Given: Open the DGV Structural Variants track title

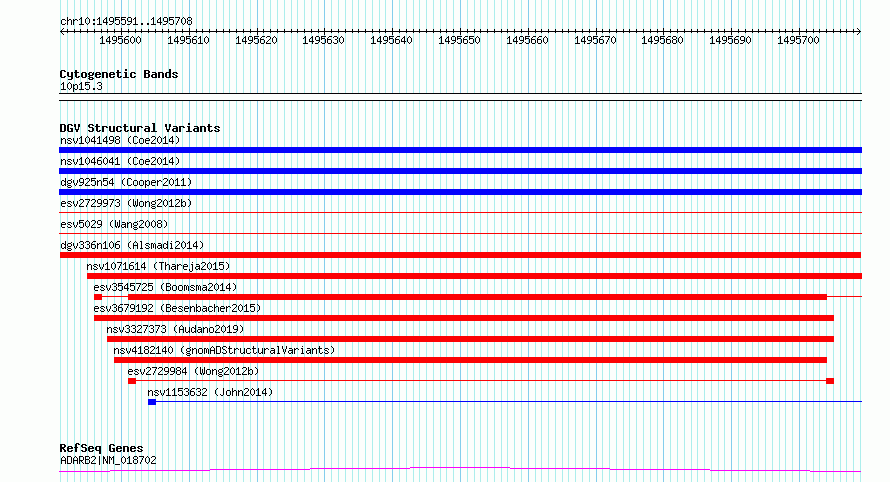Looking at the screenshot, I should [140, 128].
